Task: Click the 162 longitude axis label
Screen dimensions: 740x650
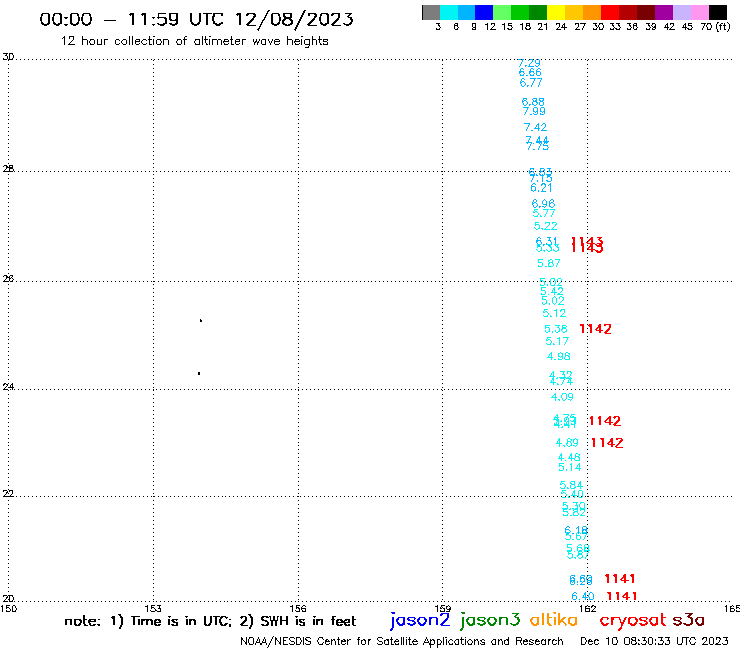Action: point(588,608)
